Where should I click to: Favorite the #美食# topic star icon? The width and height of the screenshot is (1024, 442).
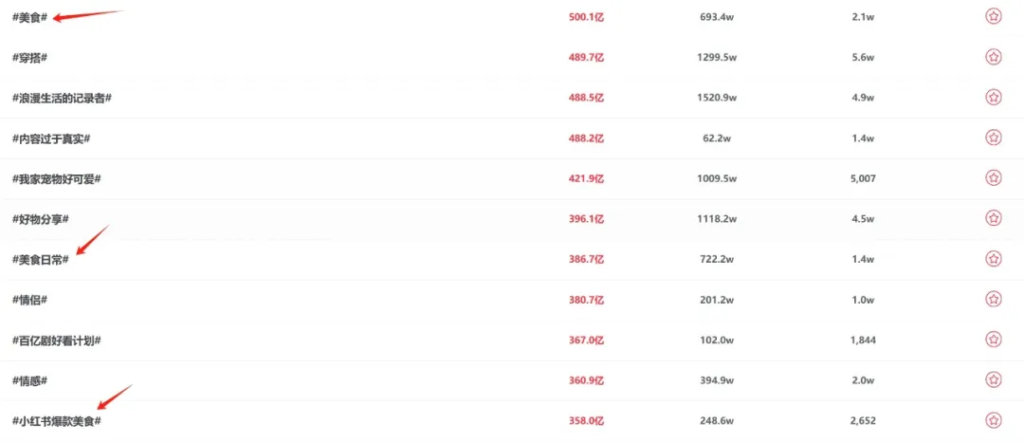[x=993, y=17]
